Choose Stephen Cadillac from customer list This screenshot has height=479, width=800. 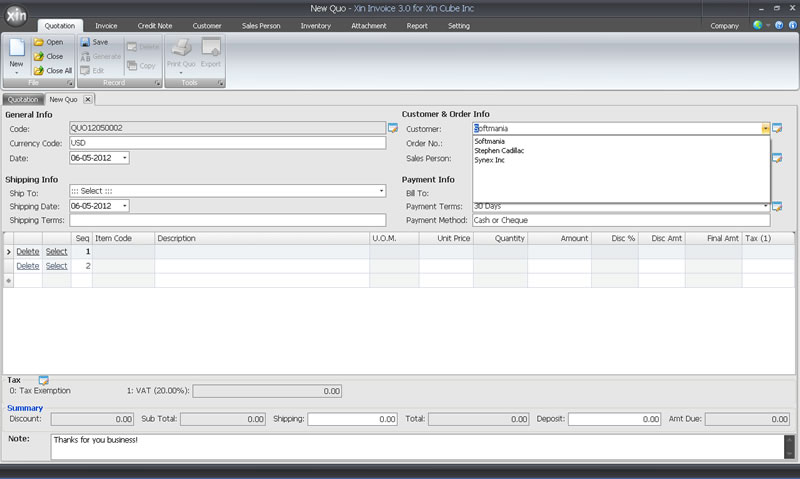click(499, 150)
